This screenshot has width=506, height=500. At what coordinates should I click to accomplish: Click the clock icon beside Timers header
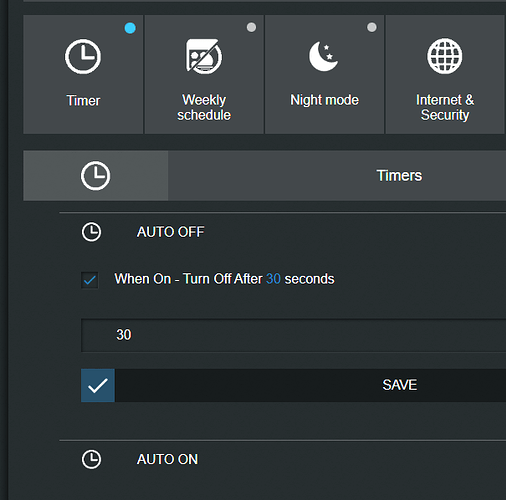95,176
